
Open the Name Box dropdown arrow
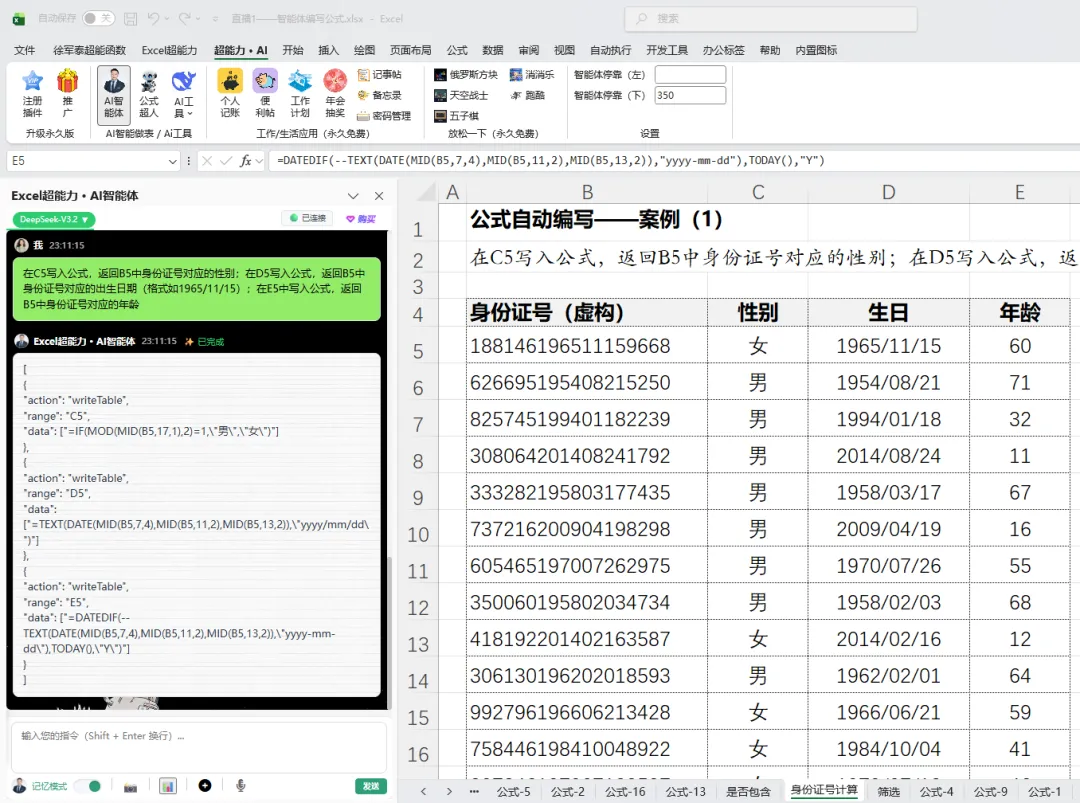point(173,161)
